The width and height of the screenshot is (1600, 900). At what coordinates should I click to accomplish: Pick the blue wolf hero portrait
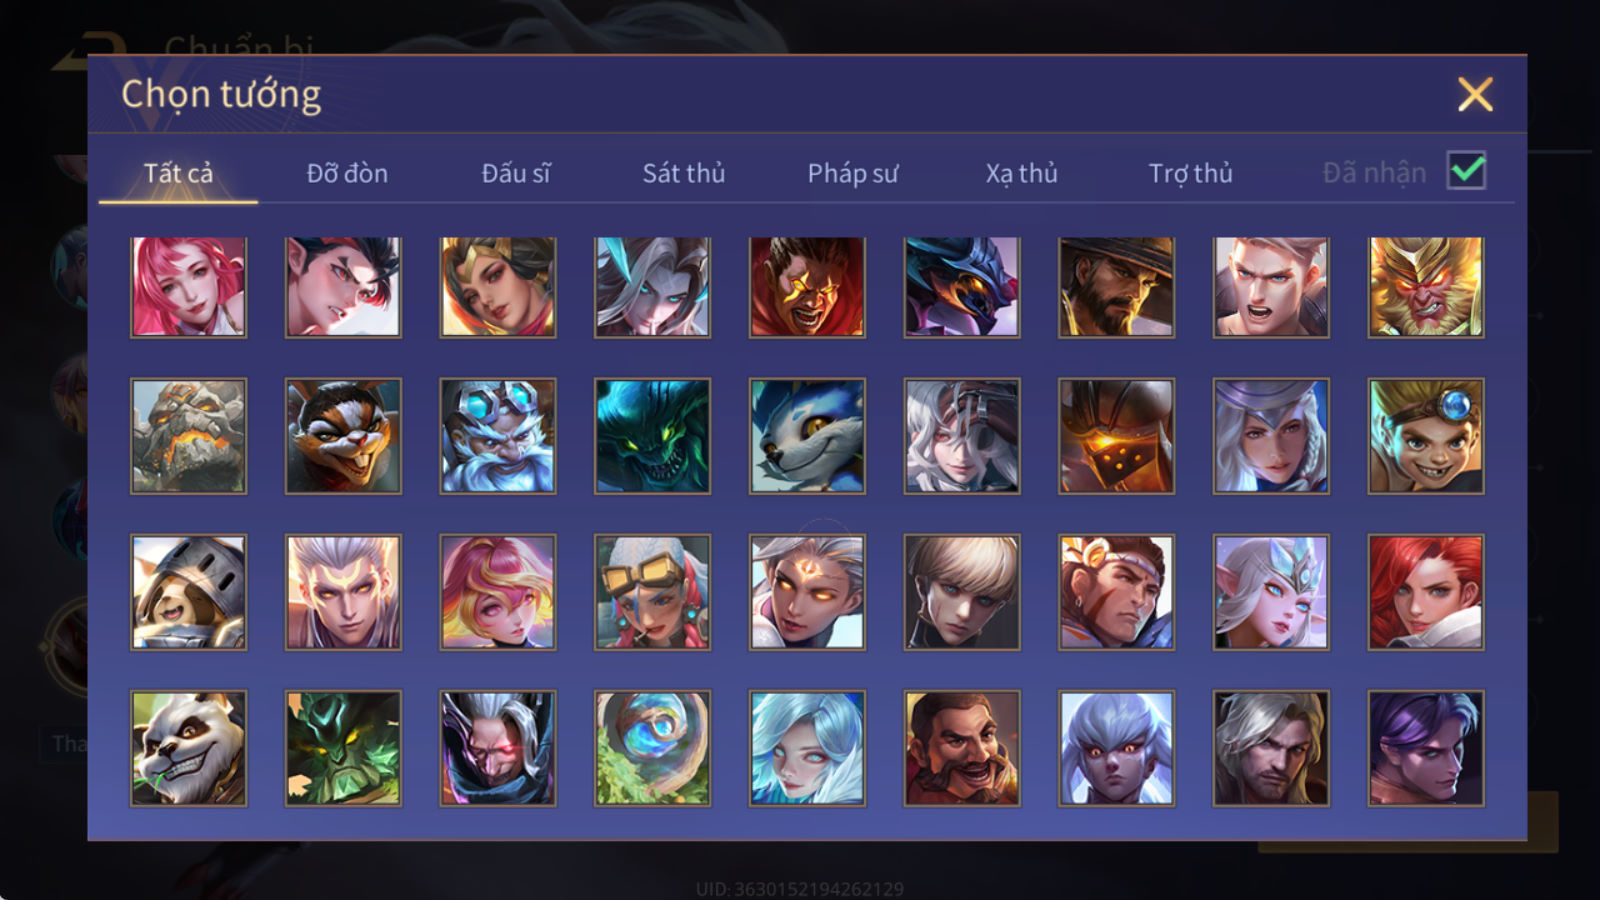[x=807, y=436]
